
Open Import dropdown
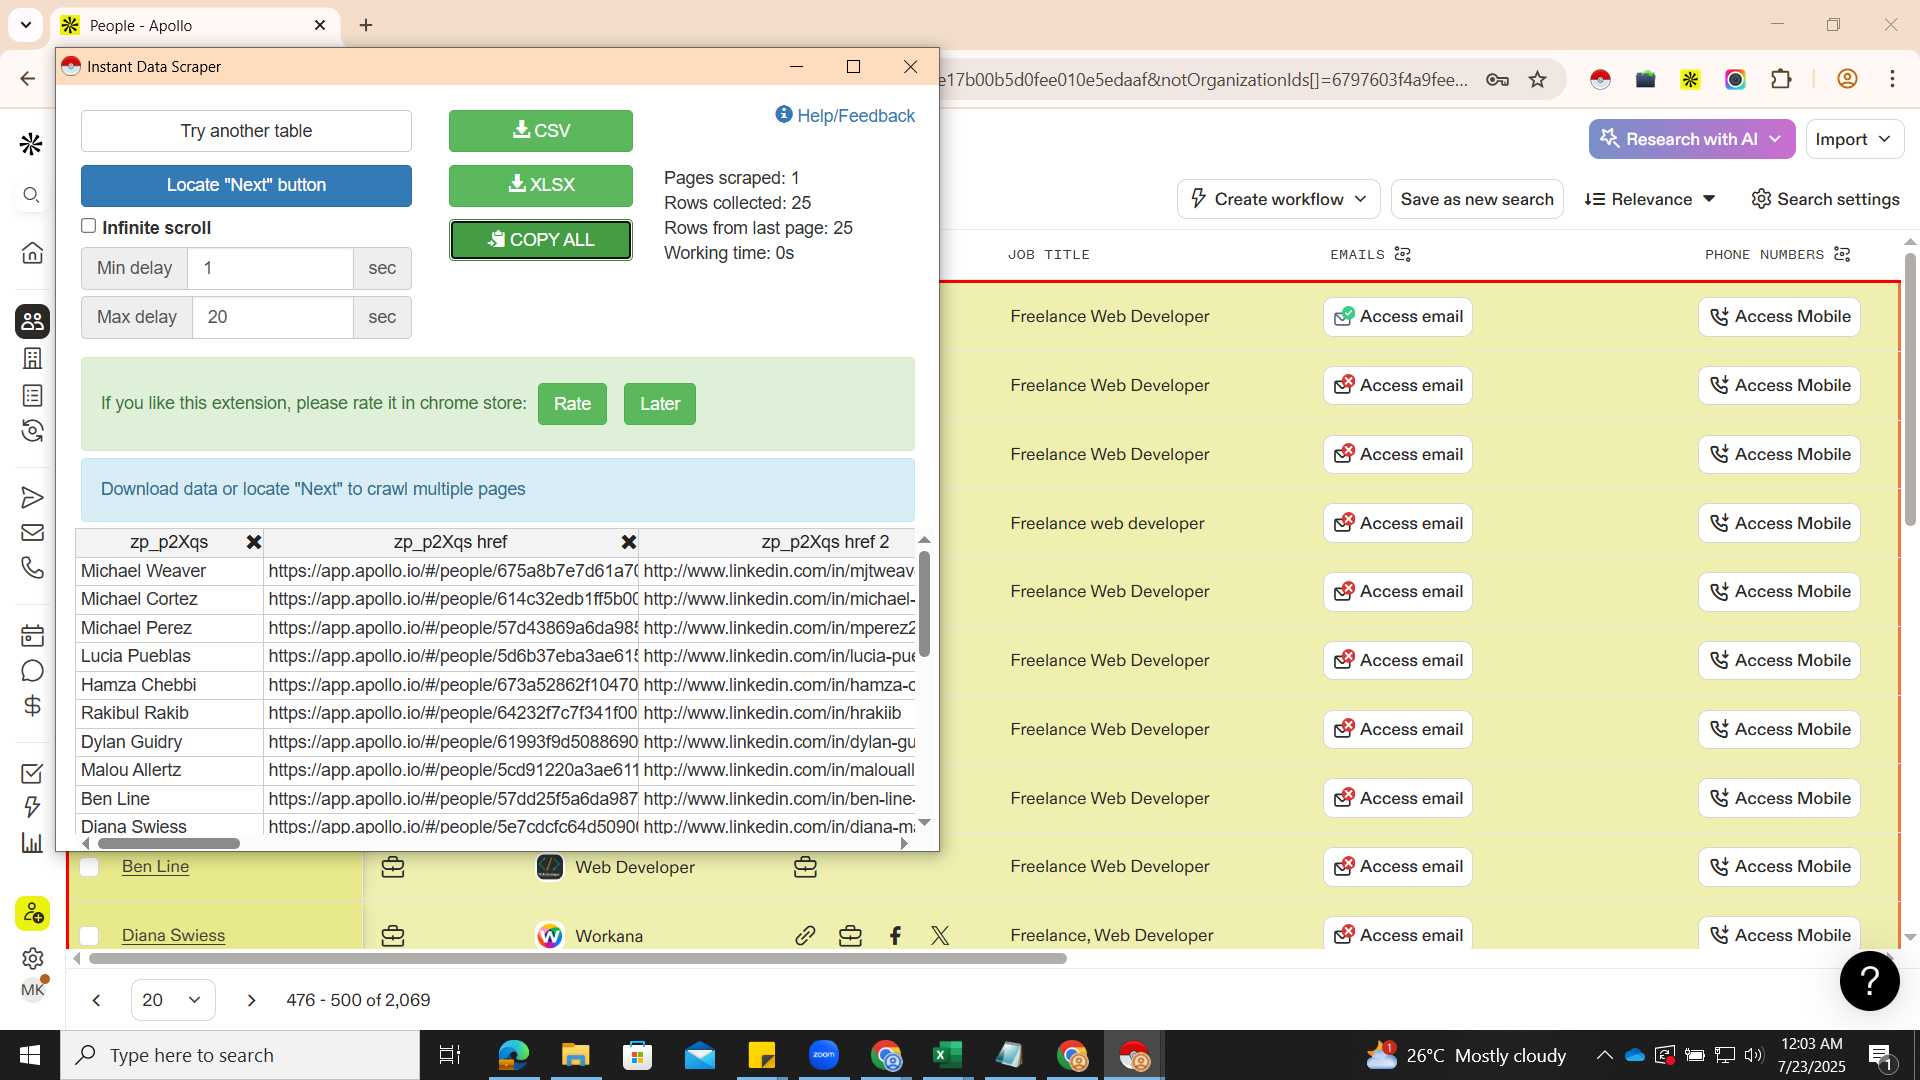(x=1853, y=139)
